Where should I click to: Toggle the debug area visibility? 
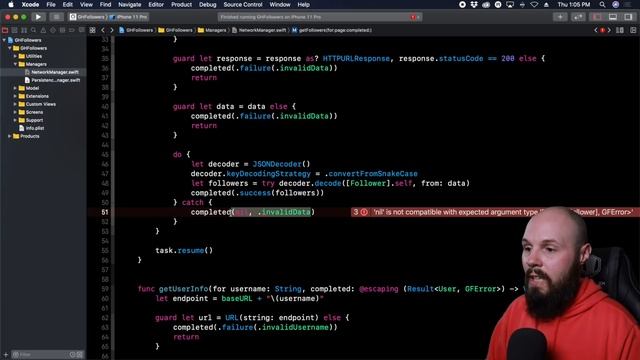613,17
